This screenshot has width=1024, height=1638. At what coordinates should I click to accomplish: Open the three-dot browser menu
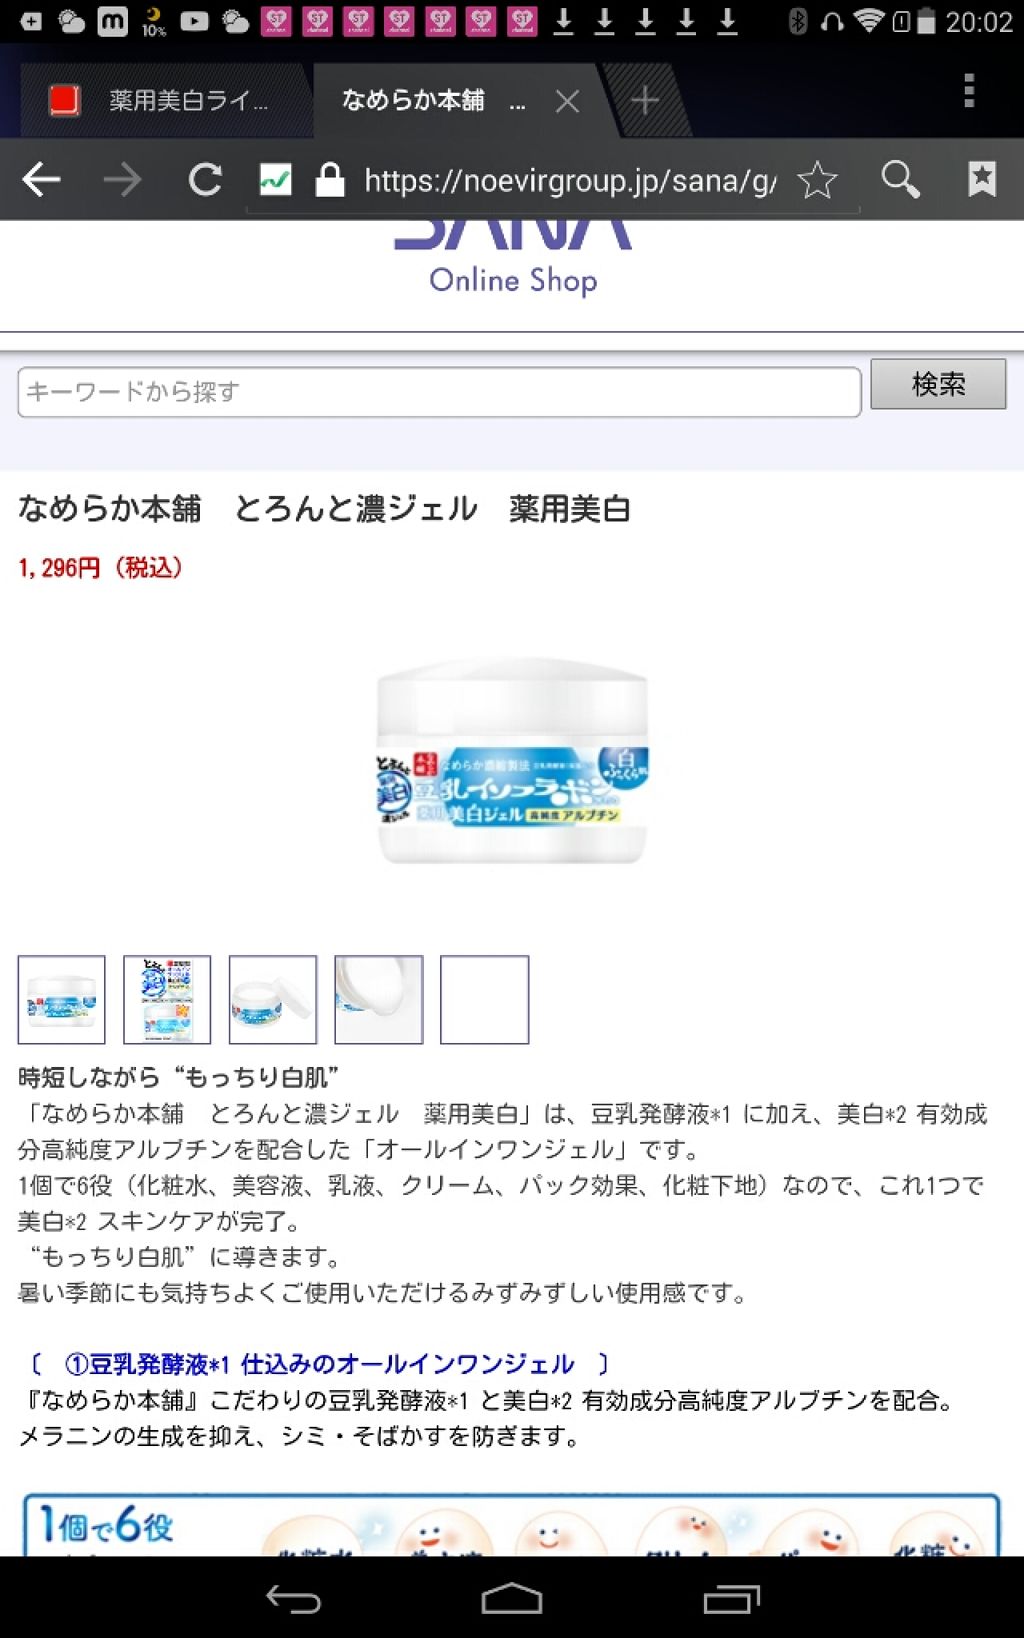[969, 91]
